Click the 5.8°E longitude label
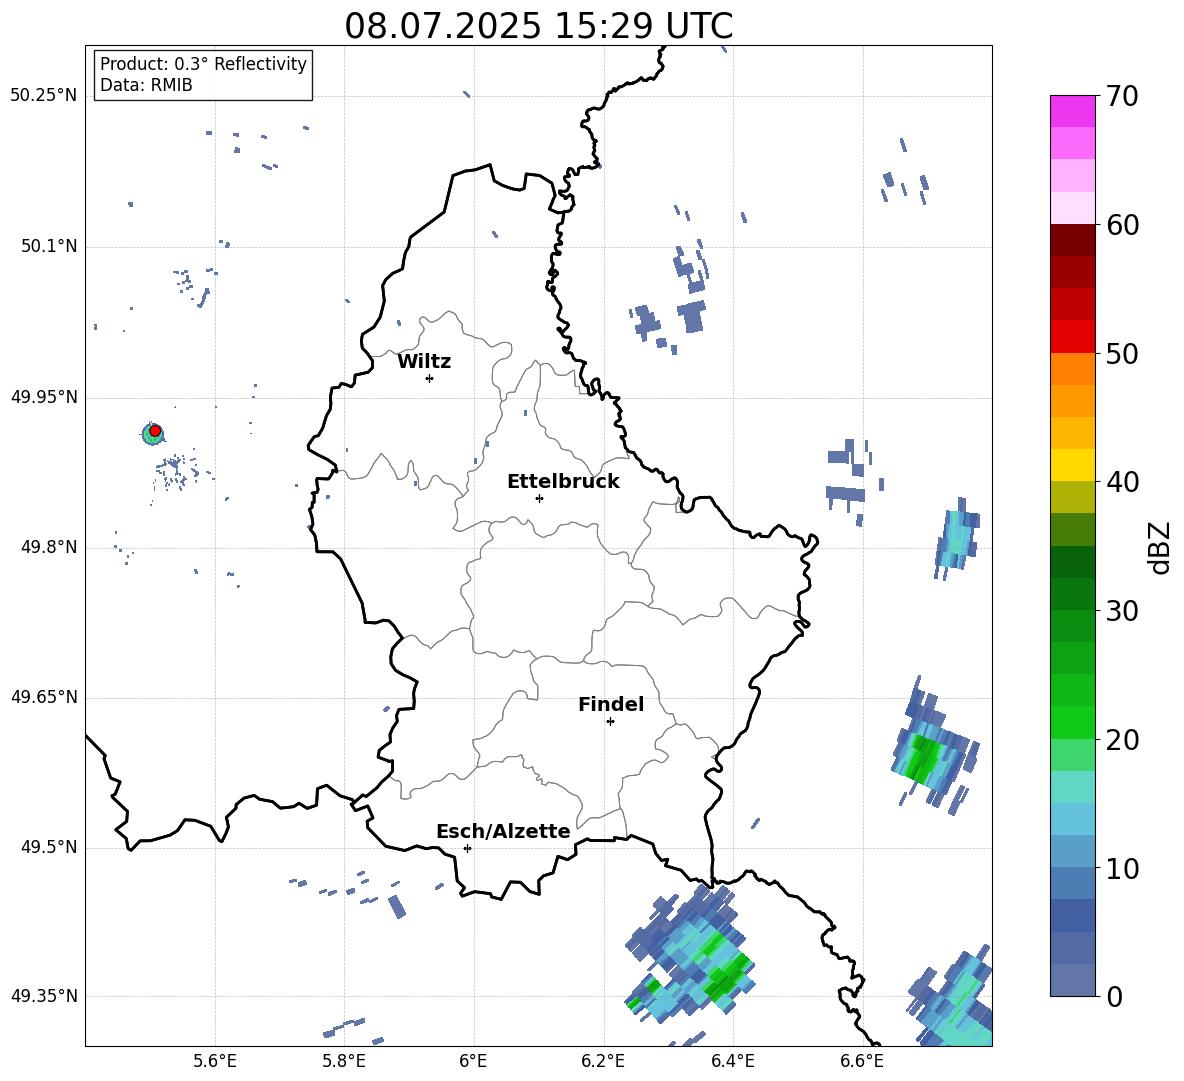Image resolution: width=1184 pixels, height=1081 pixels. (x=344, y=1061)
